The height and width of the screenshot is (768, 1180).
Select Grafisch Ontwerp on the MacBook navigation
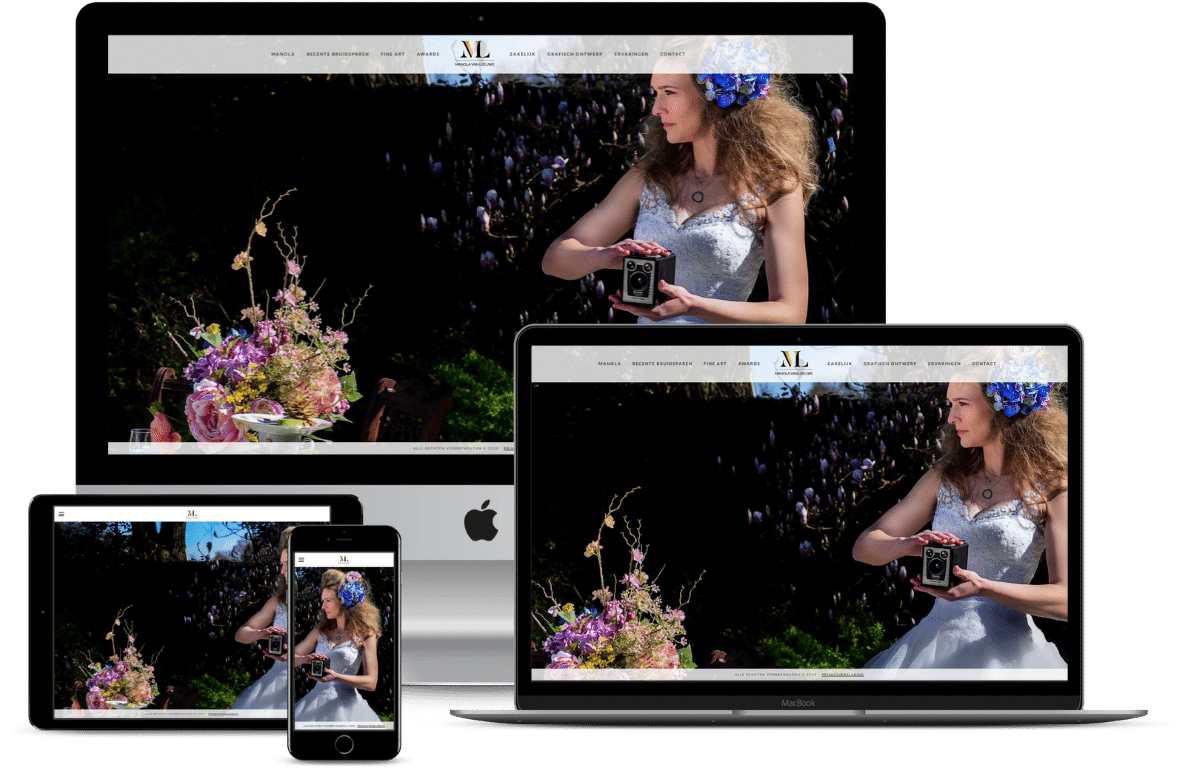point(890,364)
